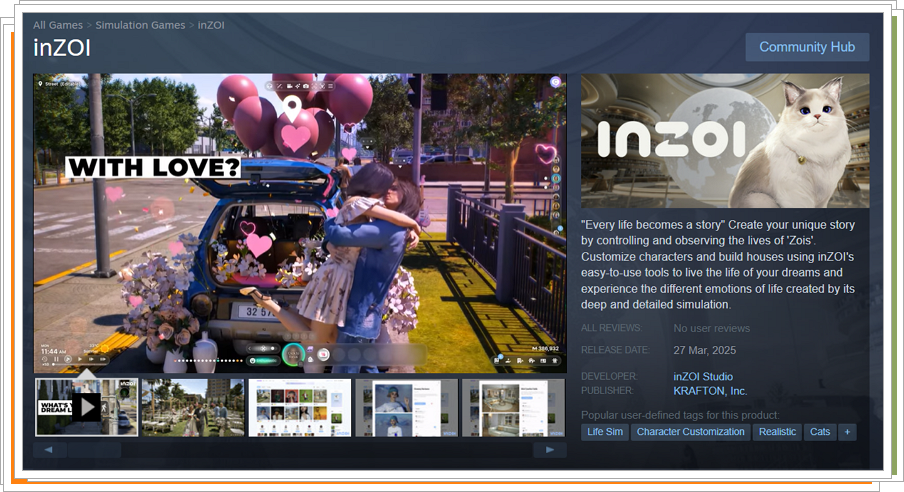Click the large pink heart icon beside the video's right-edge icon column
Viewport: 904px width, 492px height.
(x=545, y=153)
